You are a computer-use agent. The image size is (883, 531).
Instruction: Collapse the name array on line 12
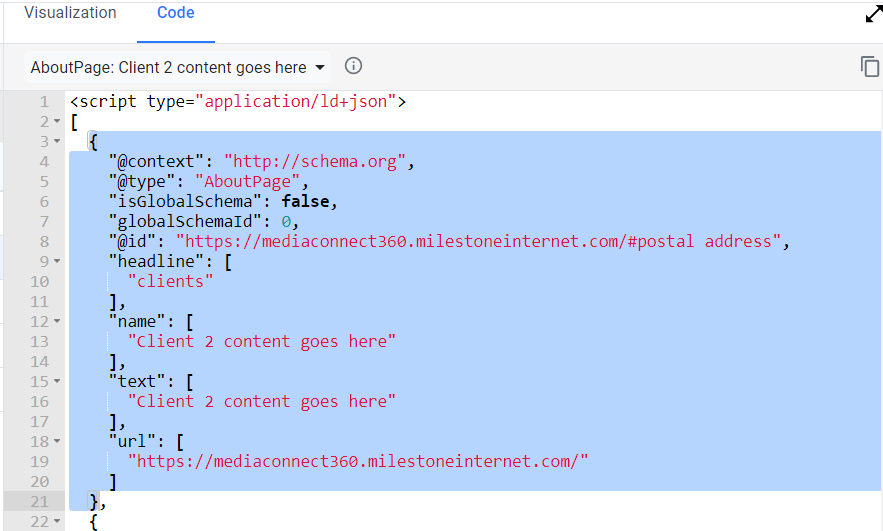[x=57, y=322]
